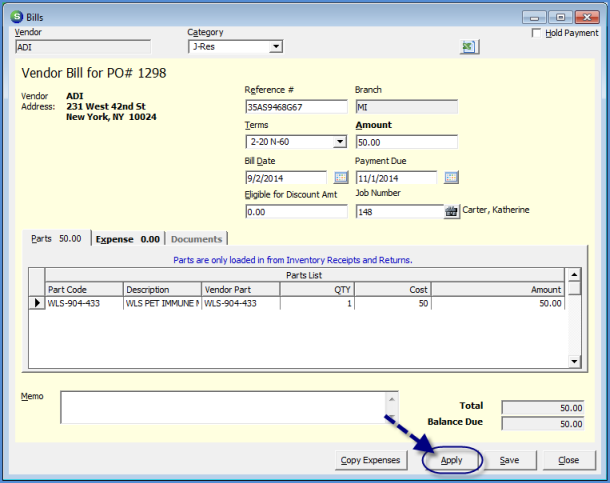Viewport: 610px width, 483px height.
Task: Open the Category dropdown
Action: click(276, 47)
